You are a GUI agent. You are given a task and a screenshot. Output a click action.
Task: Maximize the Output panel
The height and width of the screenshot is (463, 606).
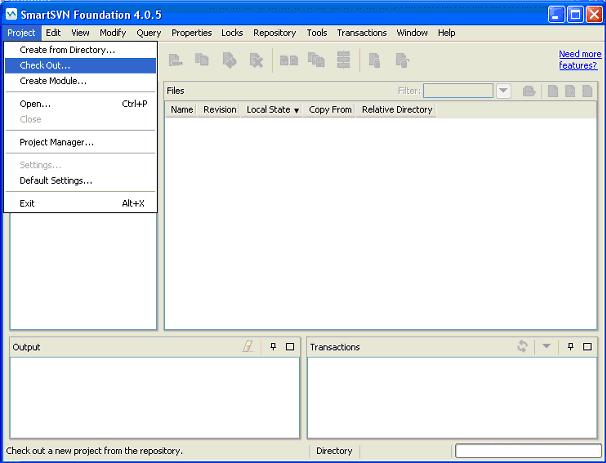click(290, 347)
